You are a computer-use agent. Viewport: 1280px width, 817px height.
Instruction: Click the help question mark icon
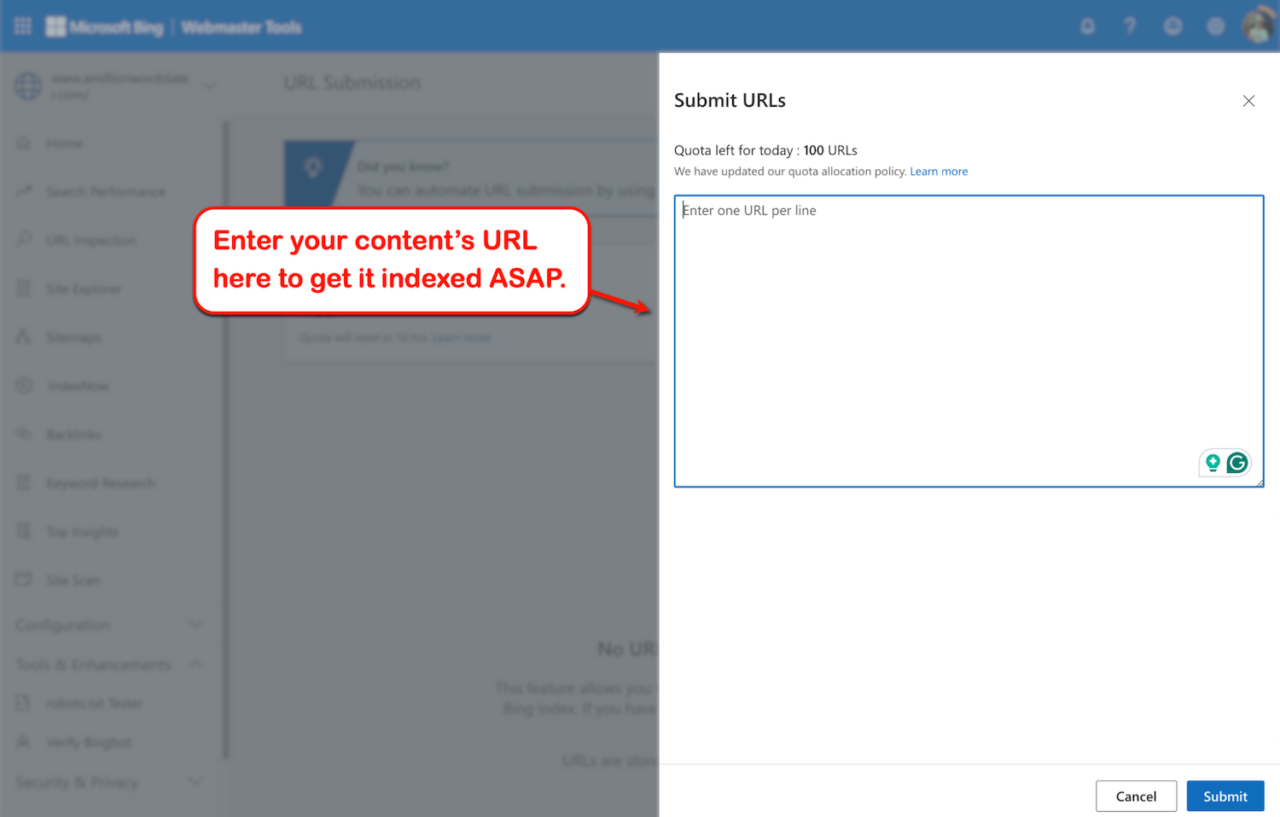point(1130,27)
